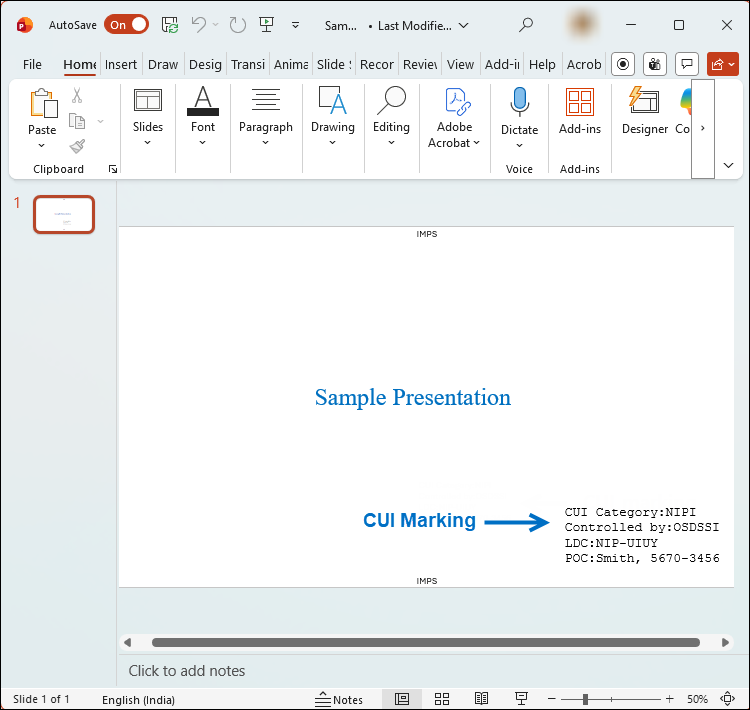Screen dimensions: 750x710
Task: Go to the Animations tab
Action: pos(291,64)
